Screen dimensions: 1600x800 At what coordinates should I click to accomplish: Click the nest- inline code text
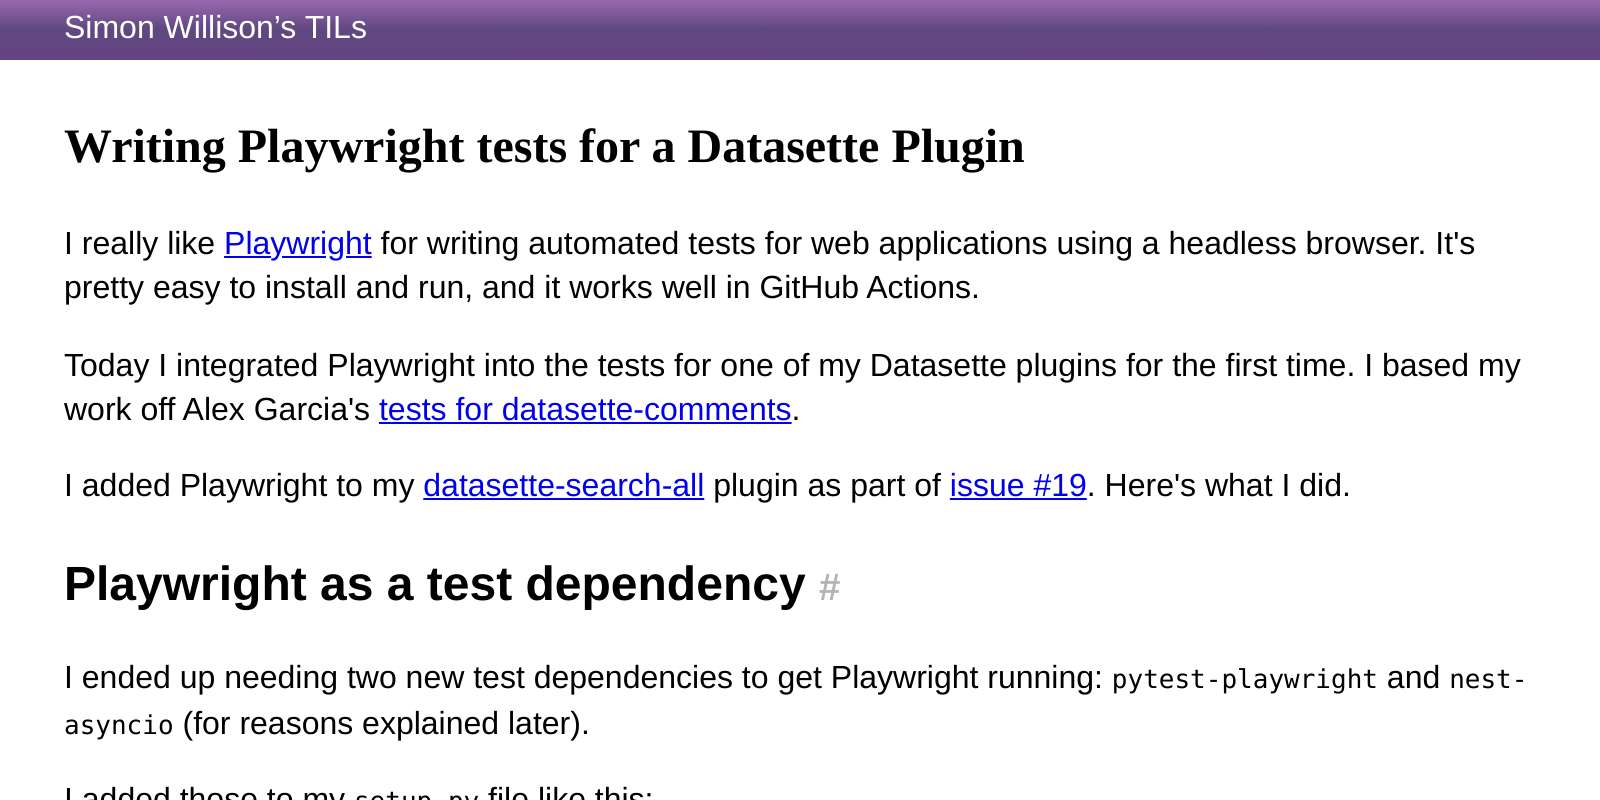[x=1487, y=679]
